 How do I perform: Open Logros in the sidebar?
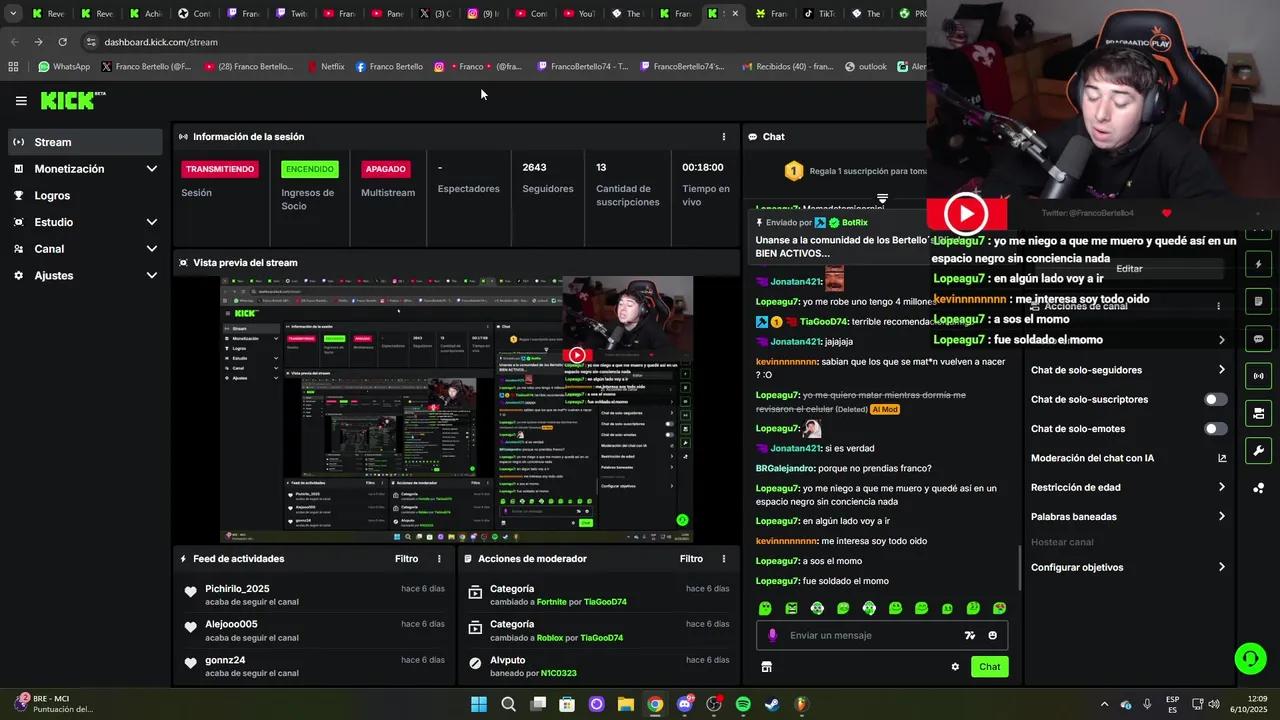[85, 196]
